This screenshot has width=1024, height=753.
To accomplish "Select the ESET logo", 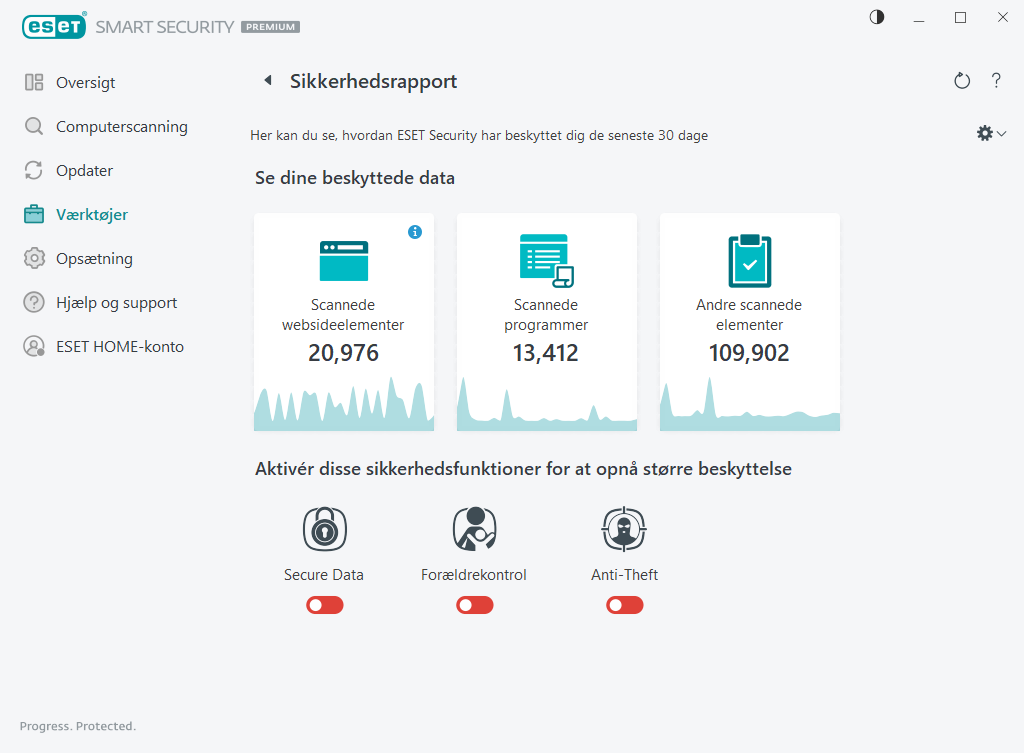I will [54, 26].
